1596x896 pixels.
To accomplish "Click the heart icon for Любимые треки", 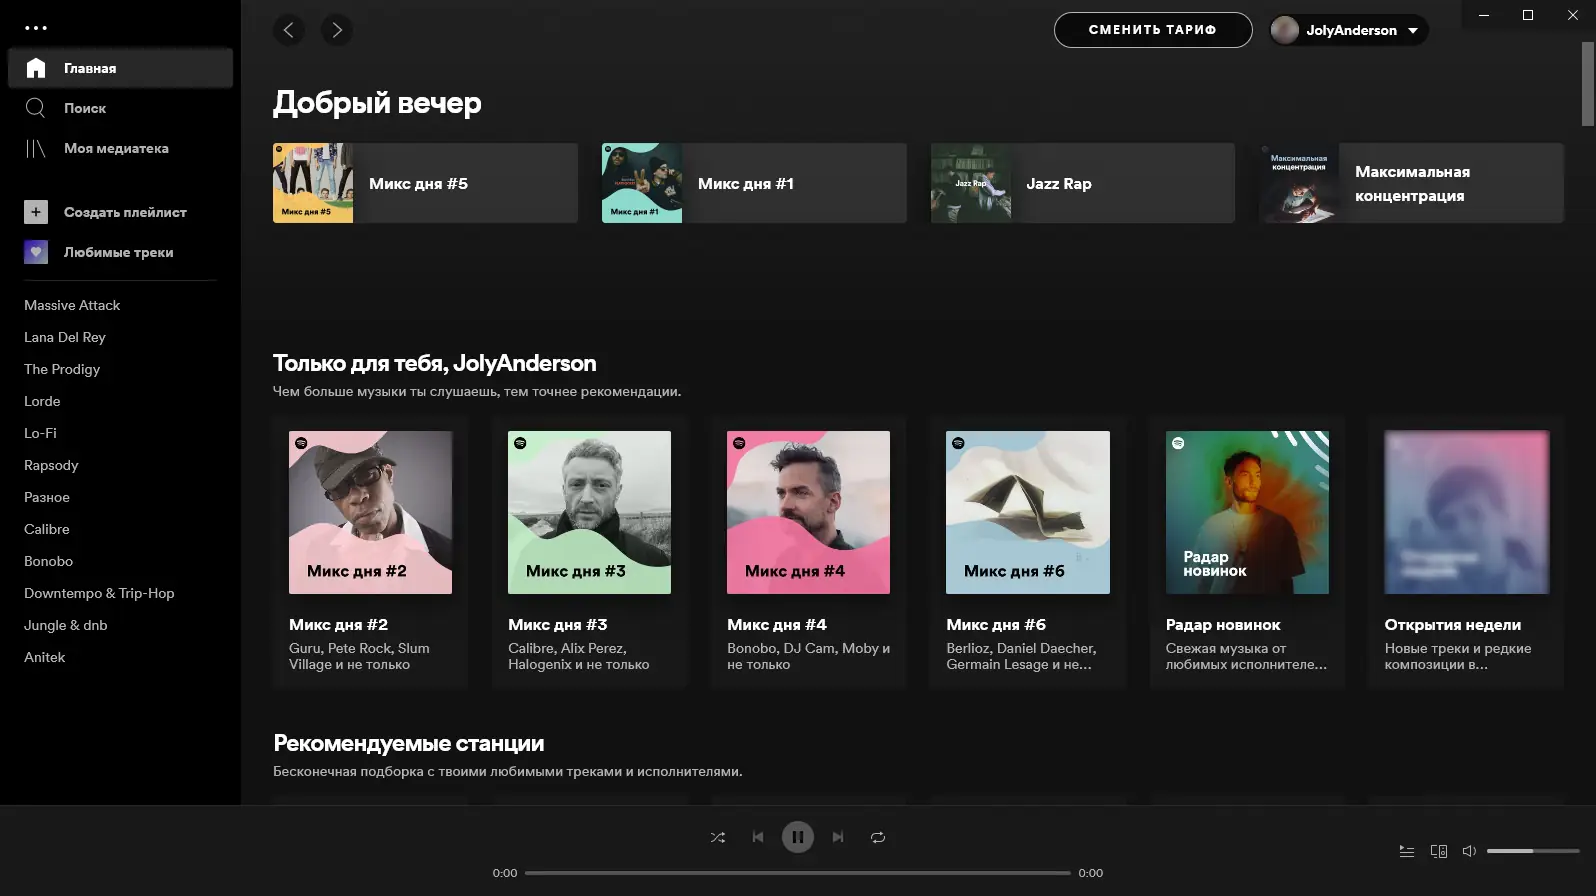I will point(36,252).
